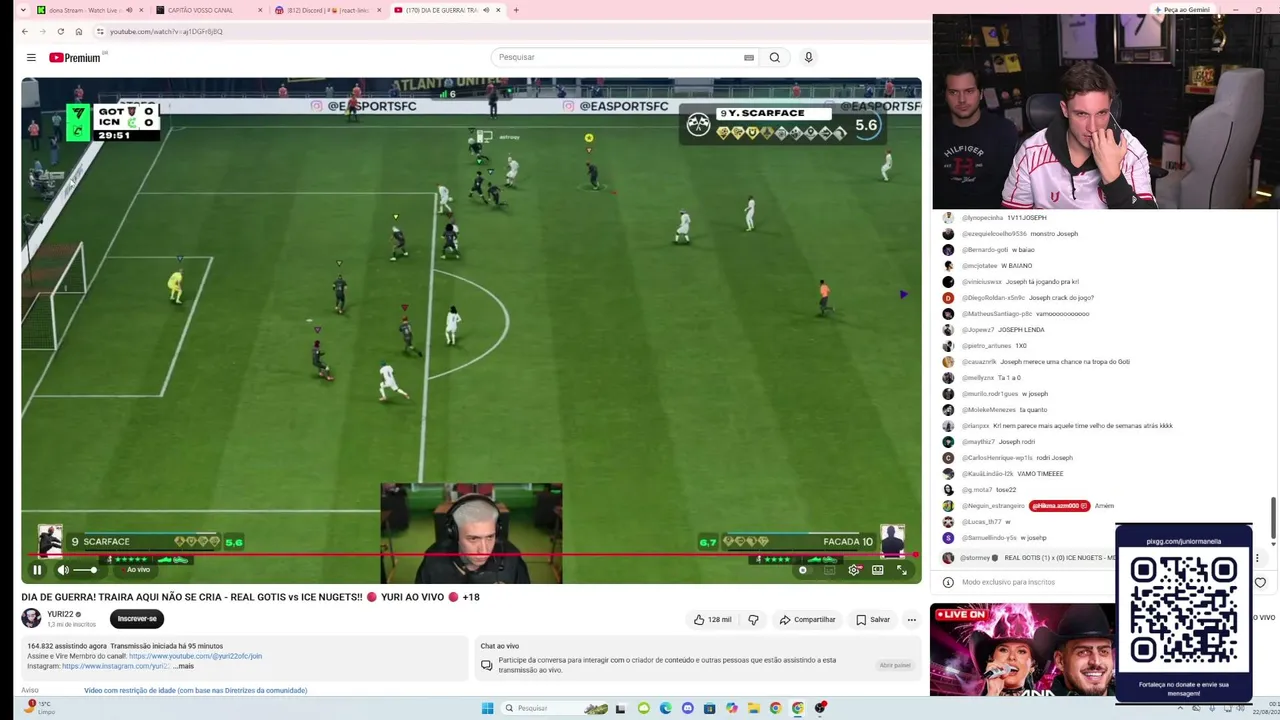Enter fullscreen video mode
This screenshot has width=1280, height=720.
[x=901, y=570]
